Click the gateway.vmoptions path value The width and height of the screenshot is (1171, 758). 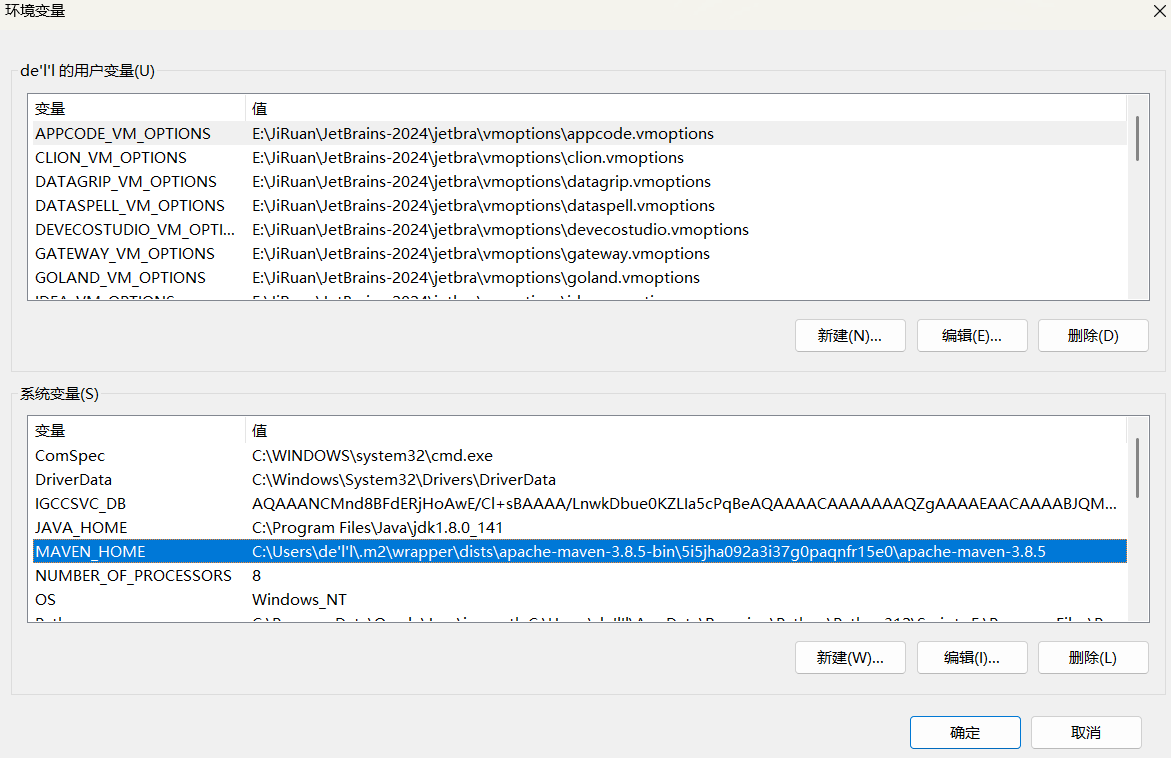coord(481,253)
